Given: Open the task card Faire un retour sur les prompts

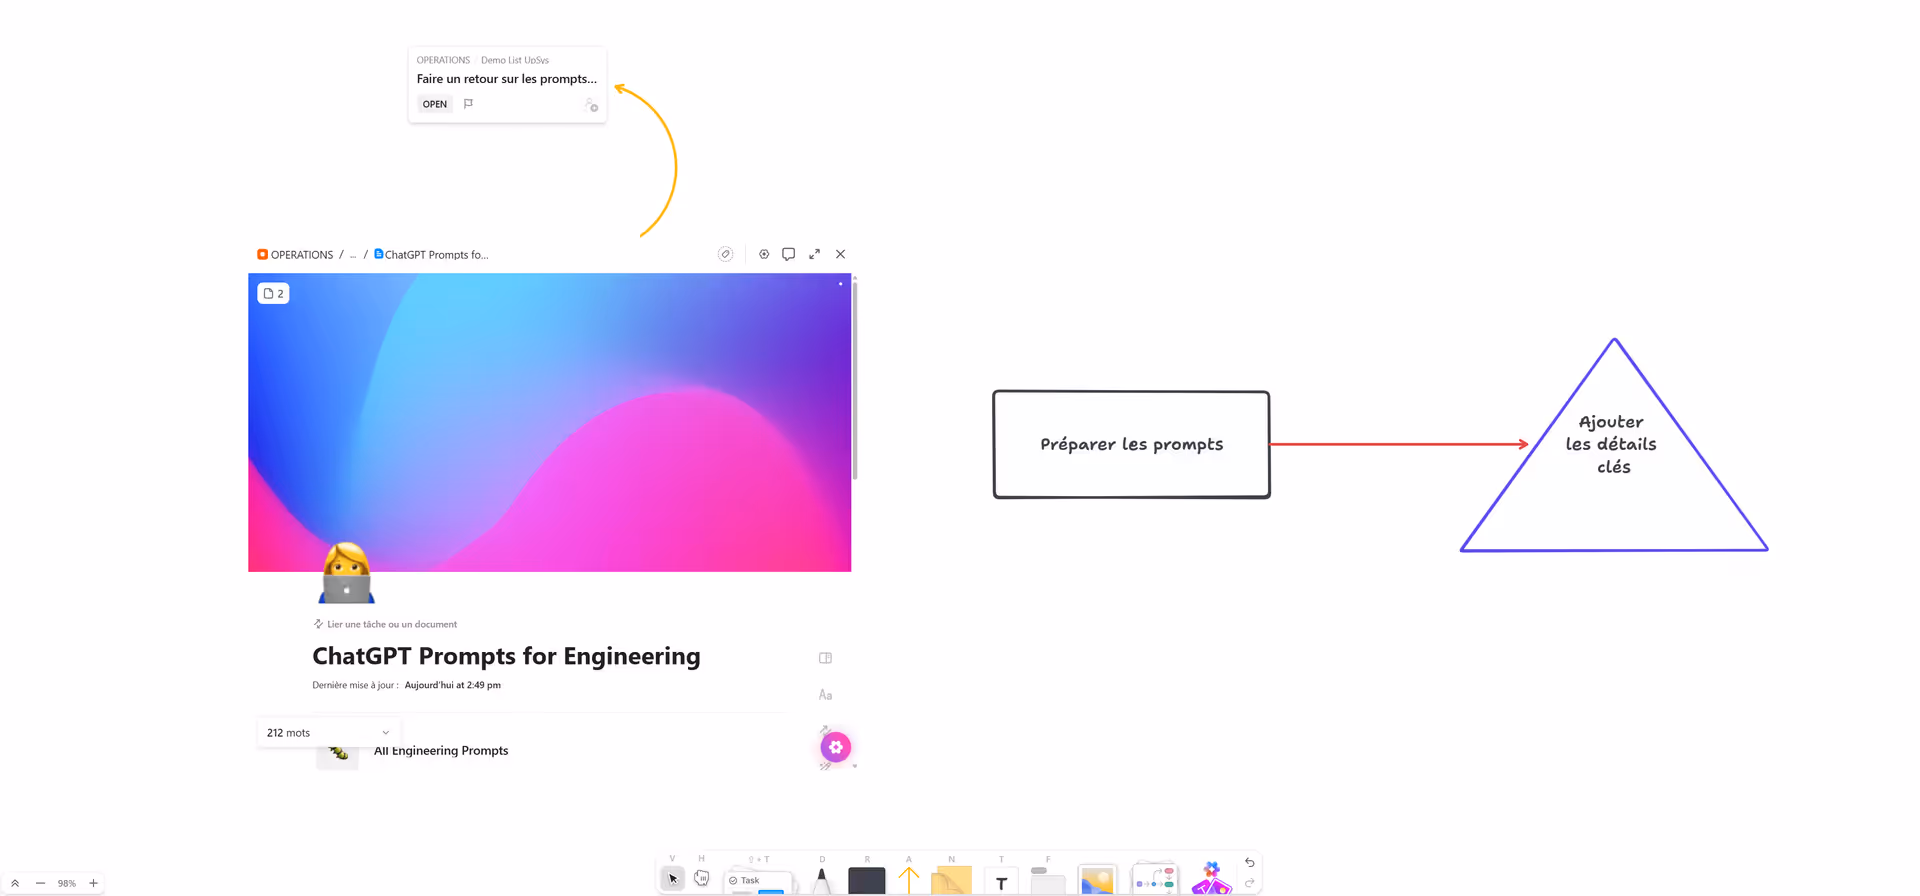Looking at the screenshot, I should 506,79.
